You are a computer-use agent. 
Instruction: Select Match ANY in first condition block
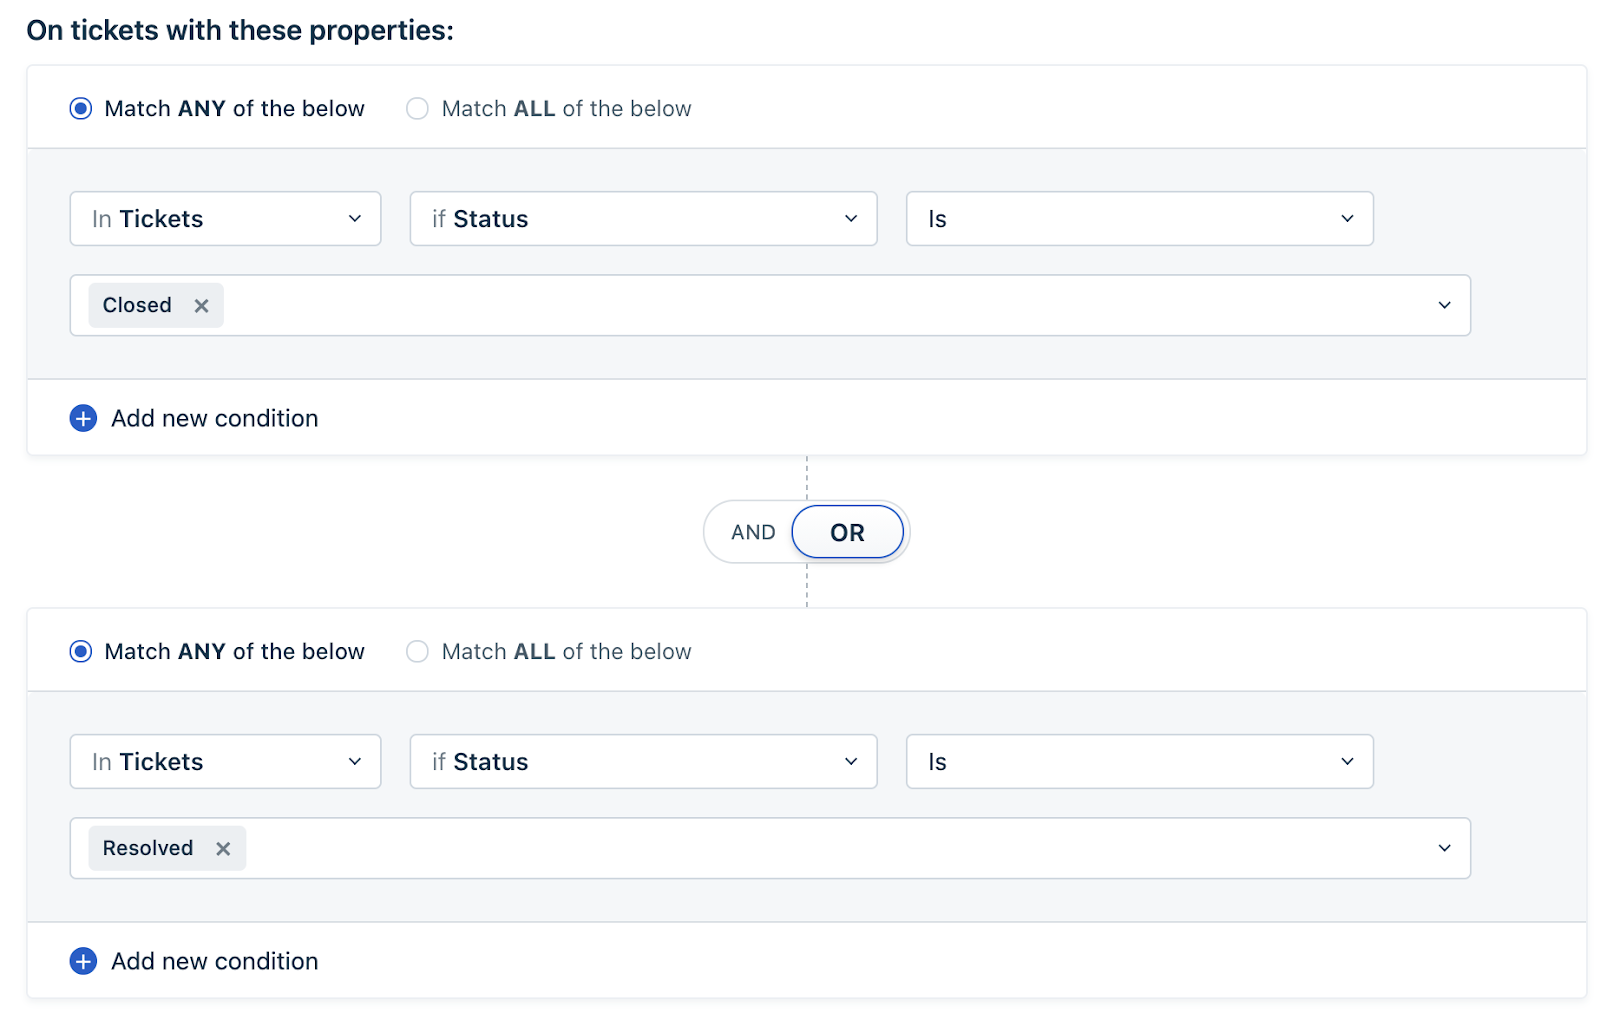(x=81, y=108)
